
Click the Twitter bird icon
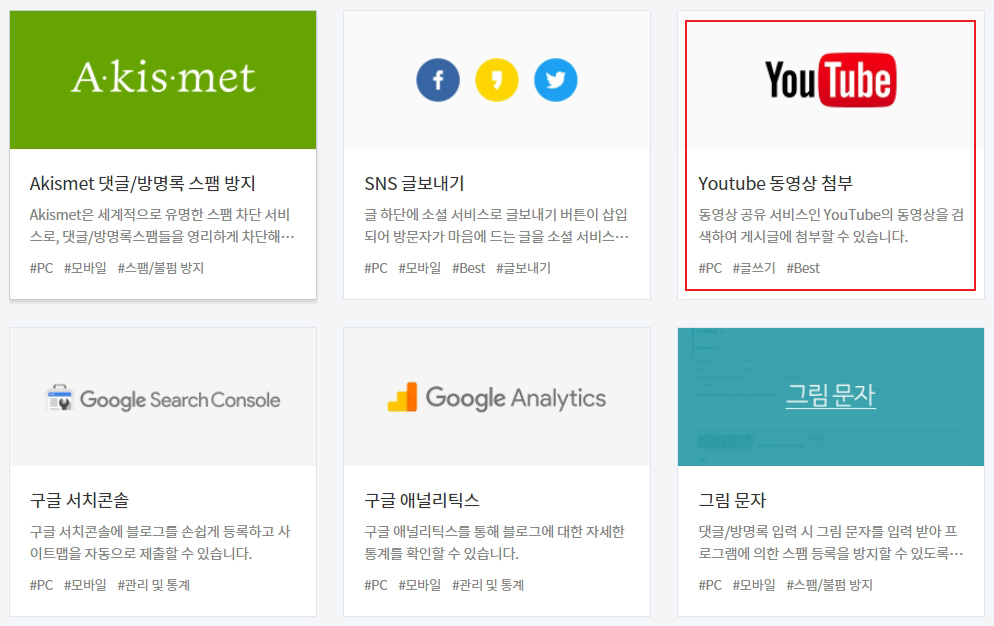tap(556, 80)
